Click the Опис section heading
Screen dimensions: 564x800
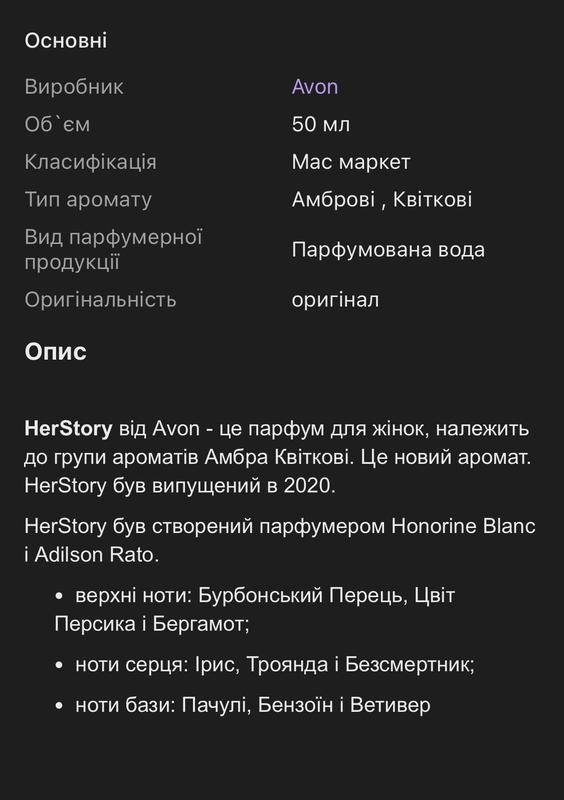tap(55, 352)
